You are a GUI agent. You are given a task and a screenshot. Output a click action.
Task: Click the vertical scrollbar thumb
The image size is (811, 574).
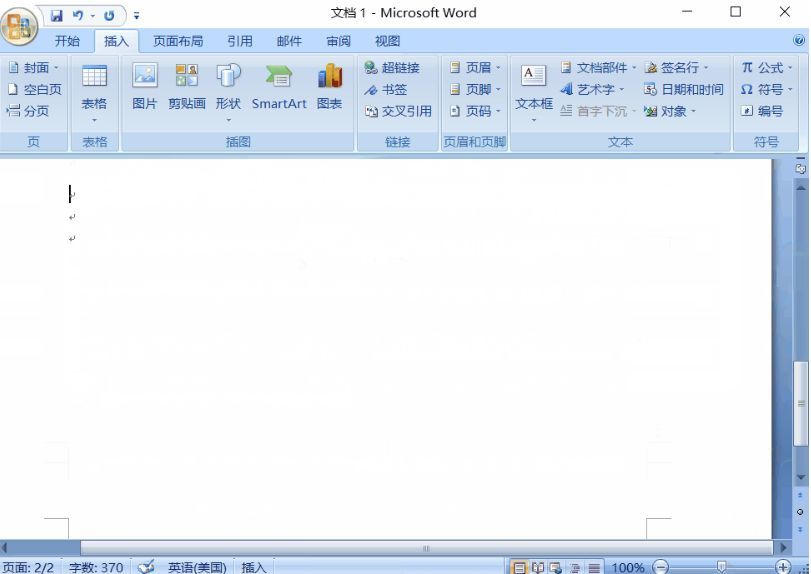[x=801, y=403]
